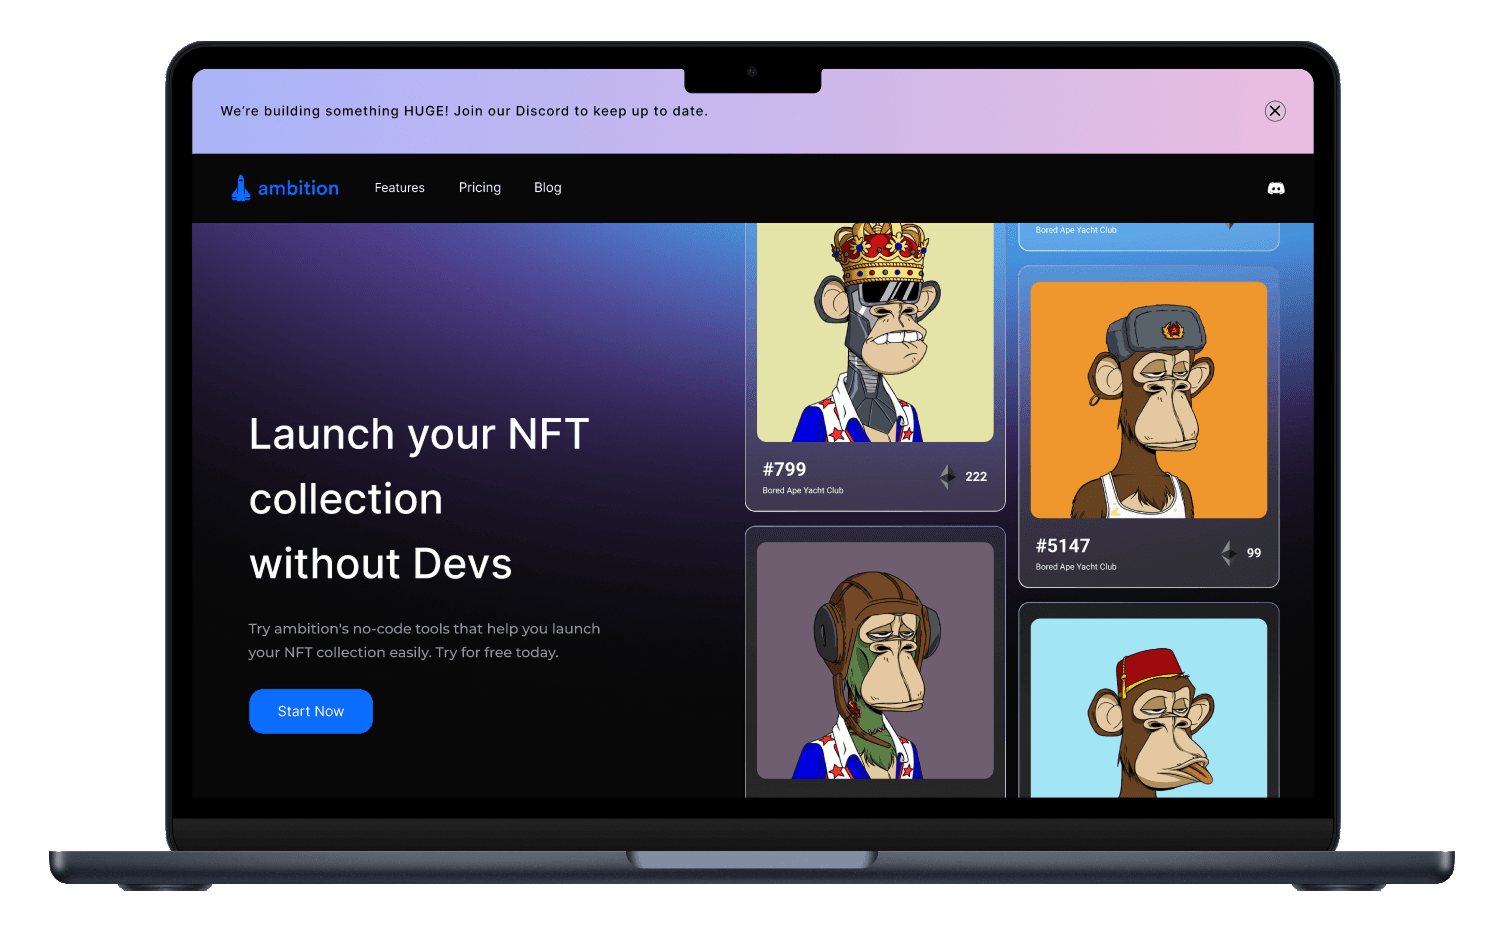Open the Features menu item
The width and height of the screenshot is (1496, 926).
point(399,188)
